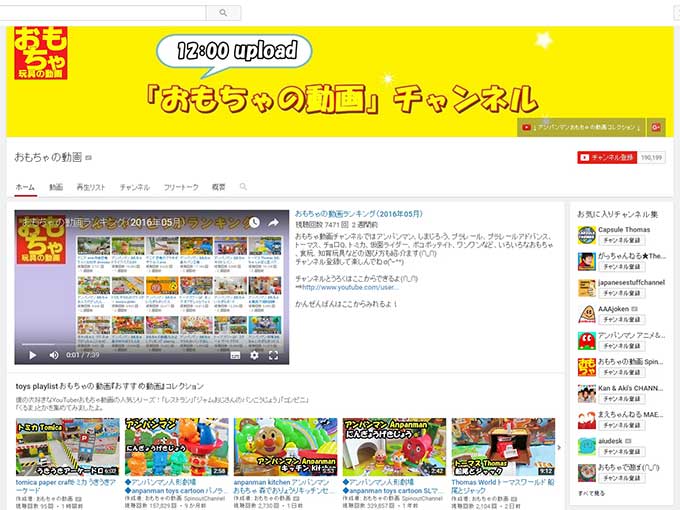This screenshot has height=510, width=680.
Task: Open the アンパンマン アニメ&... channel avatar
Action: click(x=587, y=341)
